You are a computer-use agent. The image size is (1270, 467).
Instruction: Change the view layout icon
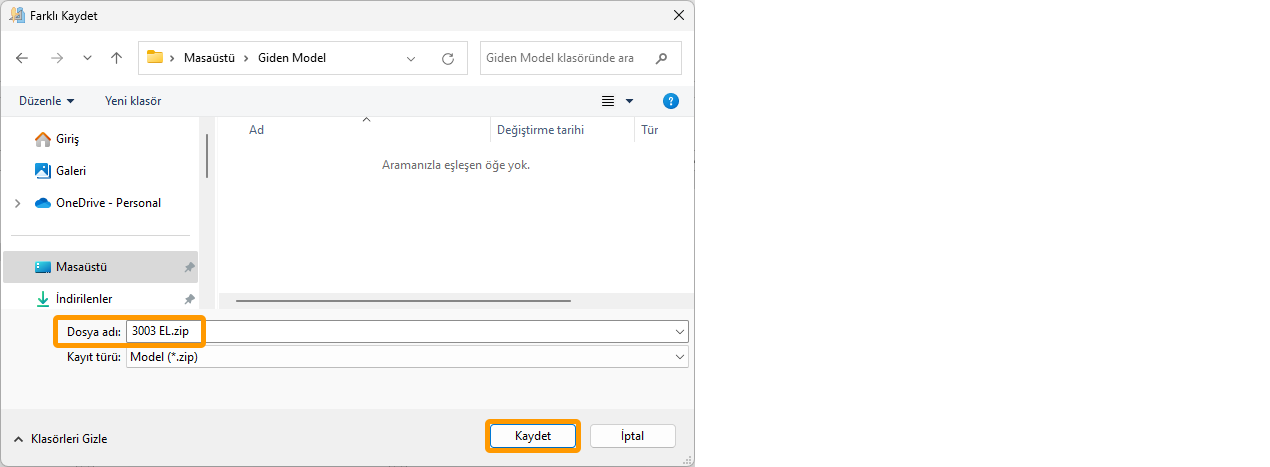(608, 101)
